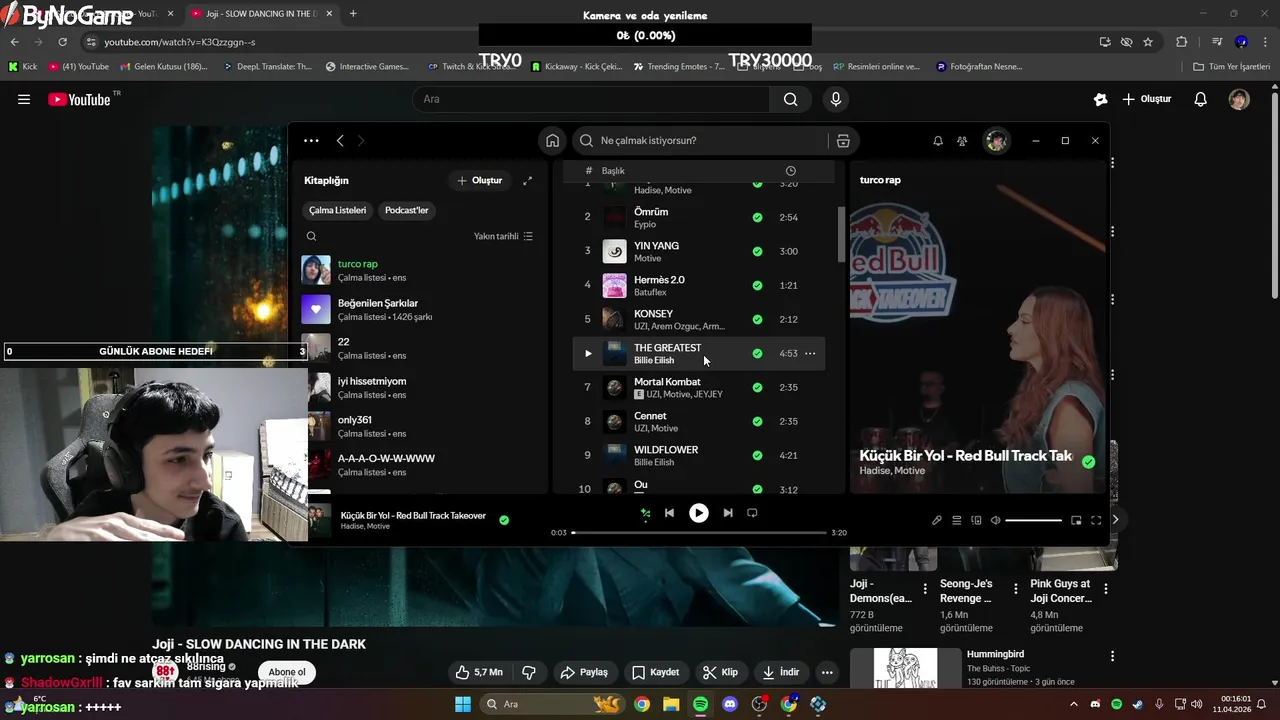Click Kaydet save button
Image resolution: width=1280 pixels, height=720 pixels.
[x=656, y=672]
